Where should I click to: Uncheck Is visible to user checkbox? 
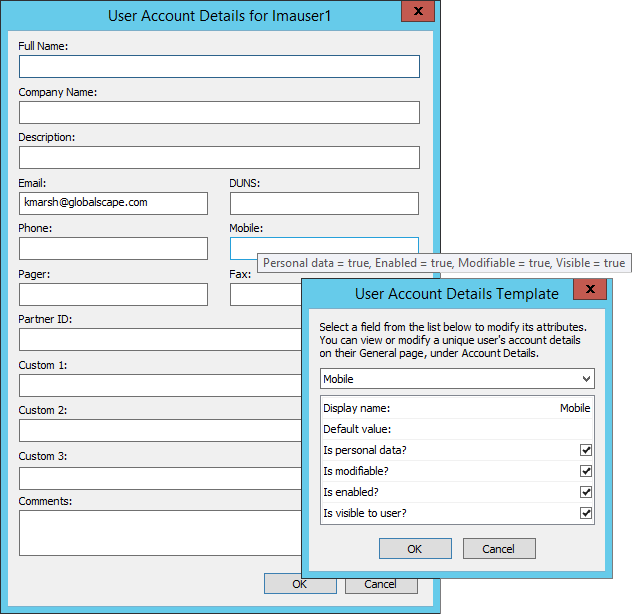tap(586, 513)
